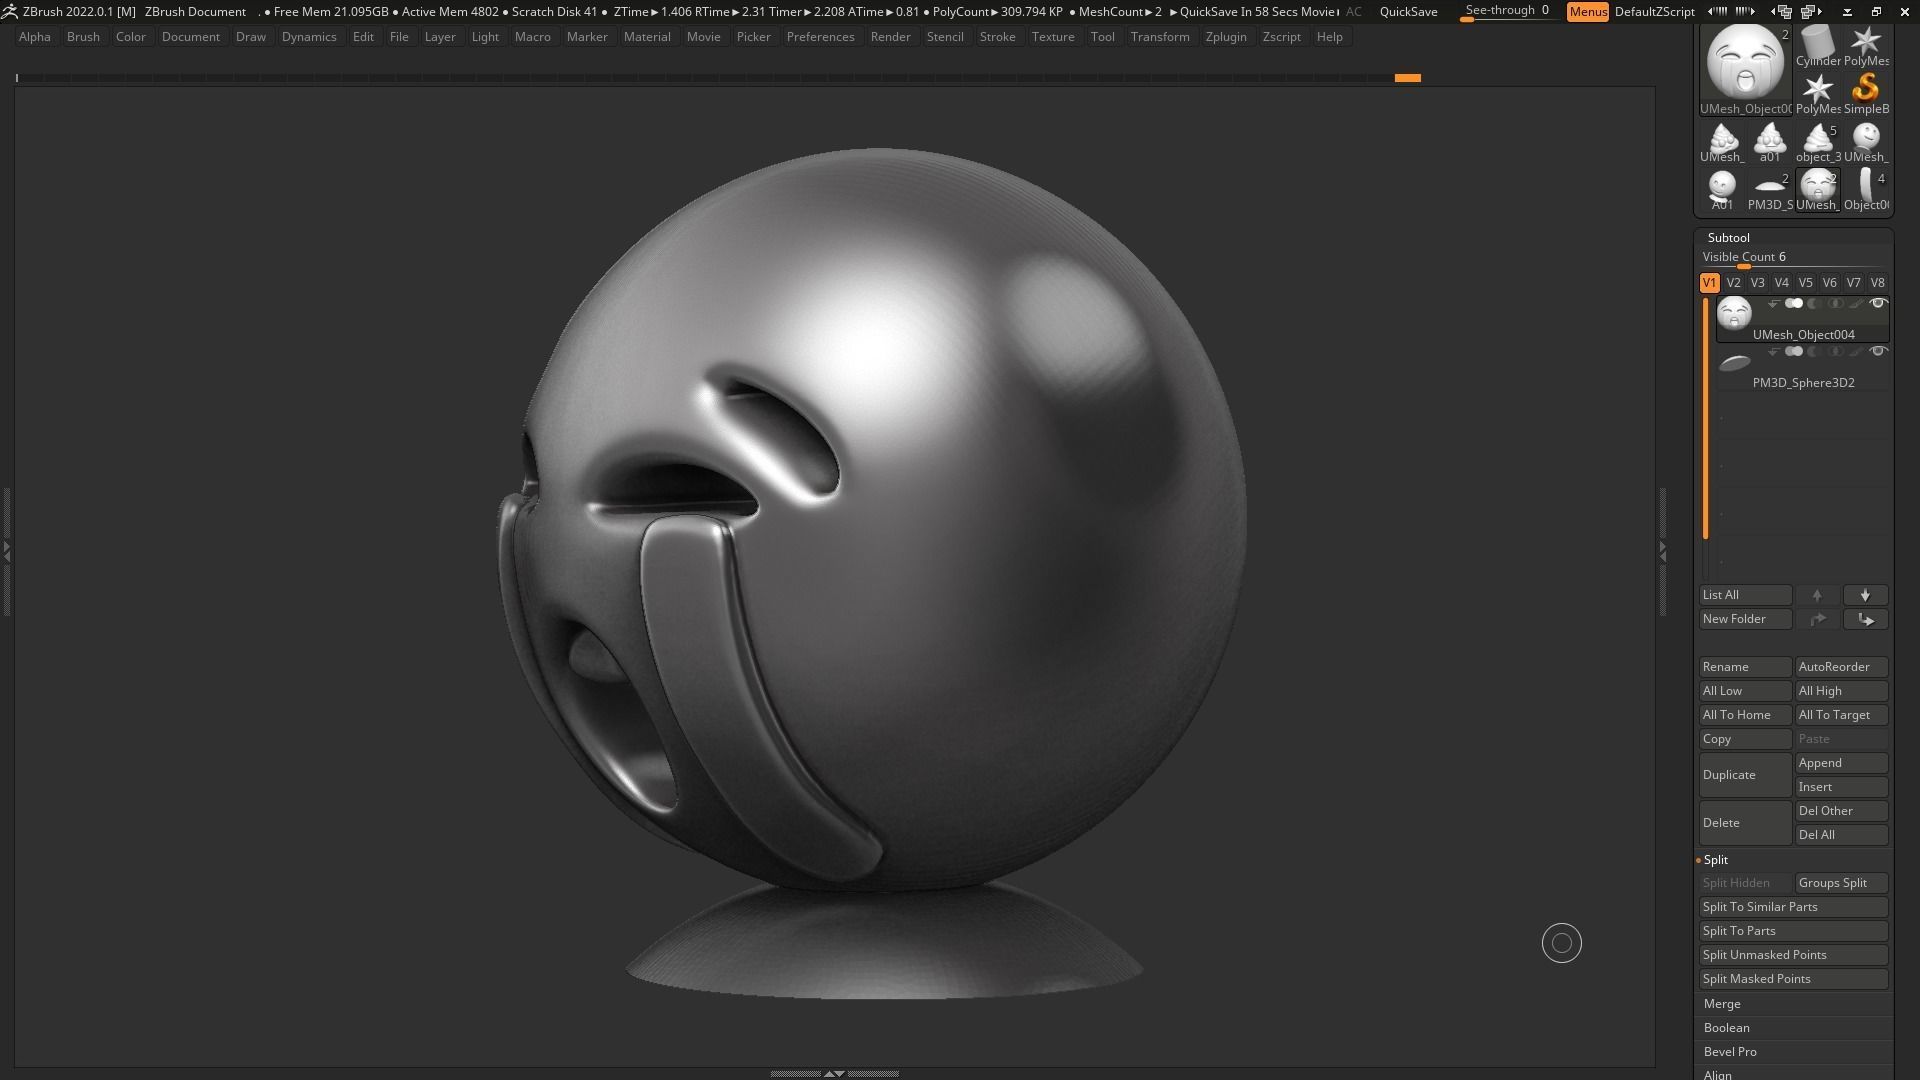This screenshot has width=1920, height=1080.
Task: Select PolyMesh star tool below Cylinder
Action: (1818, 94)
